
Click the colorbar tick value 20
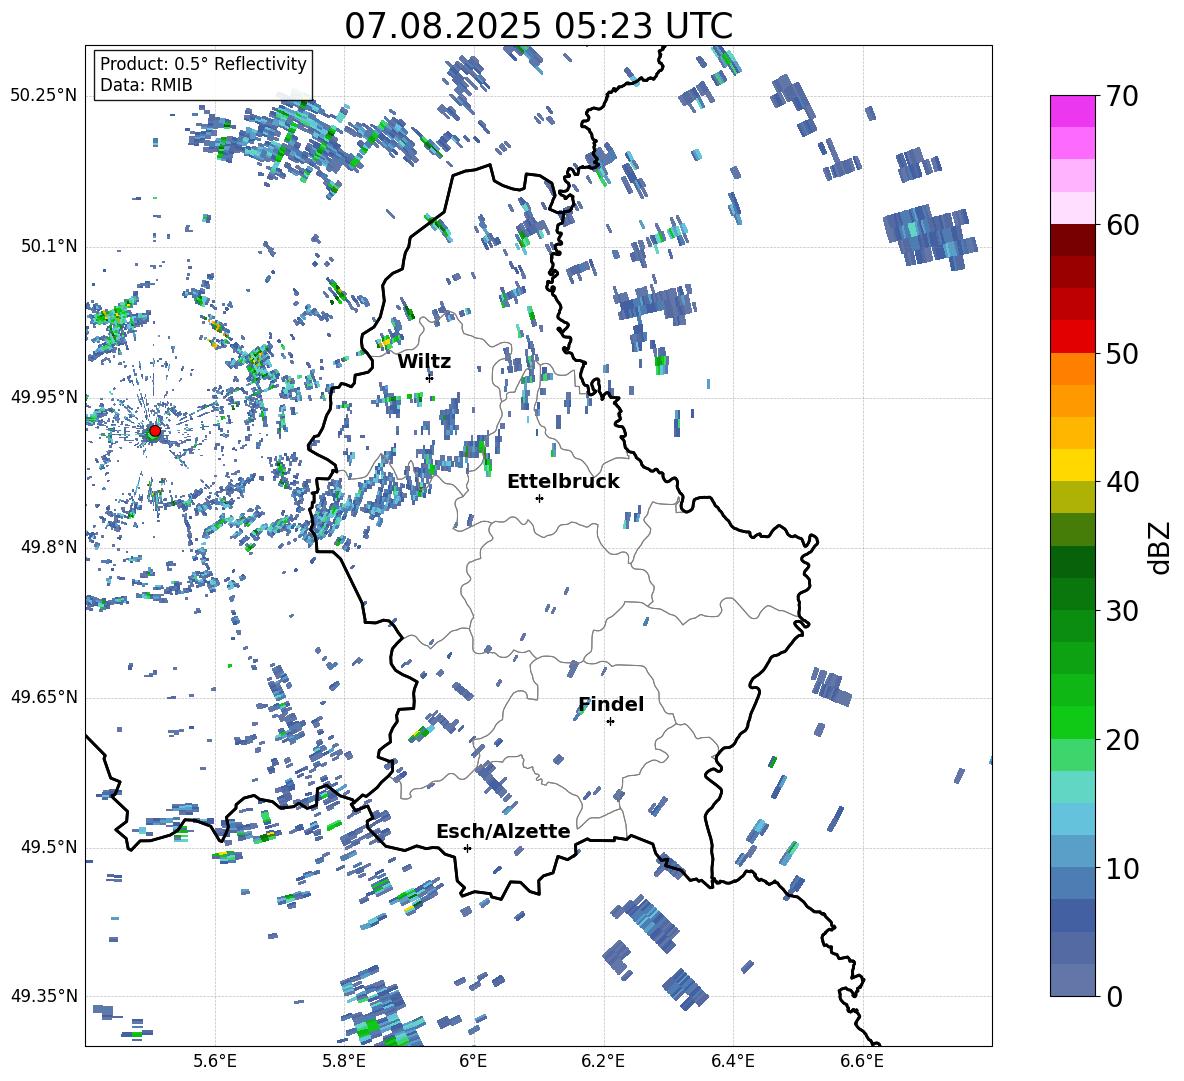(1122, 740)
